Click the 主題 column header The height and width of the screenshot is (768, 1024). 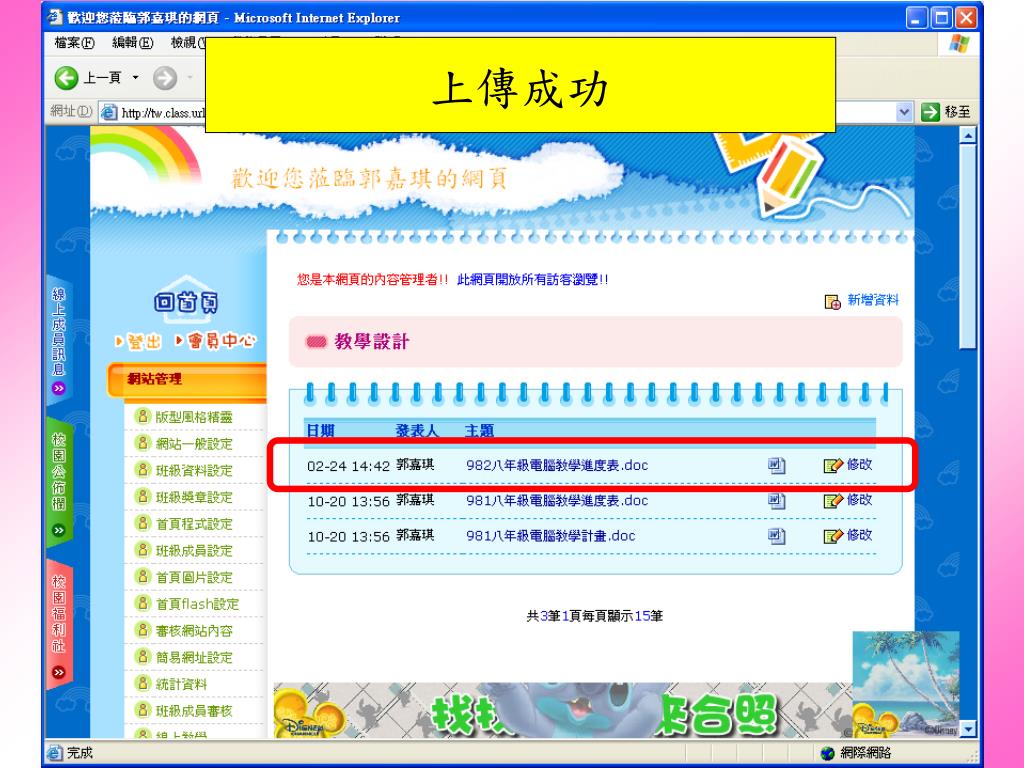[x=479, y=431]
